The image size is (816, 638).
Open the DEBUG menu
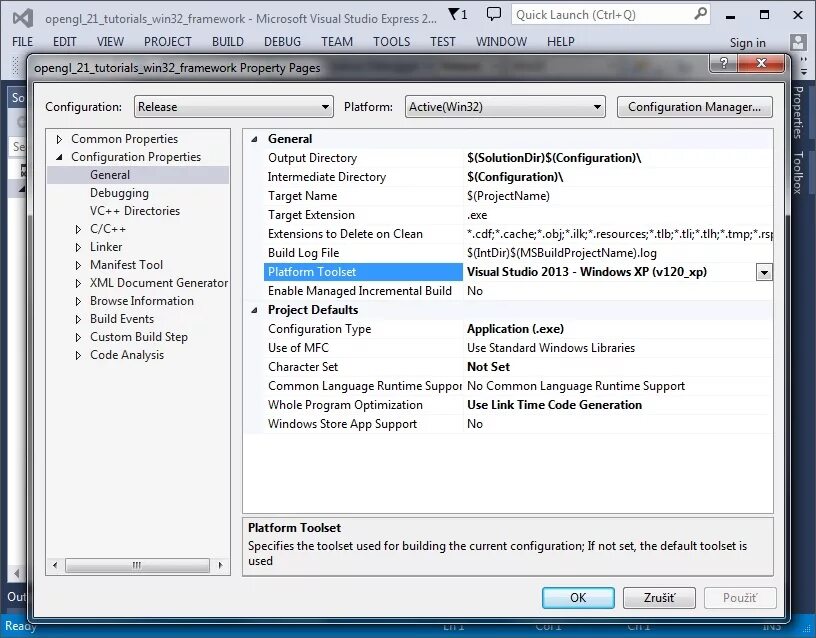282,42
